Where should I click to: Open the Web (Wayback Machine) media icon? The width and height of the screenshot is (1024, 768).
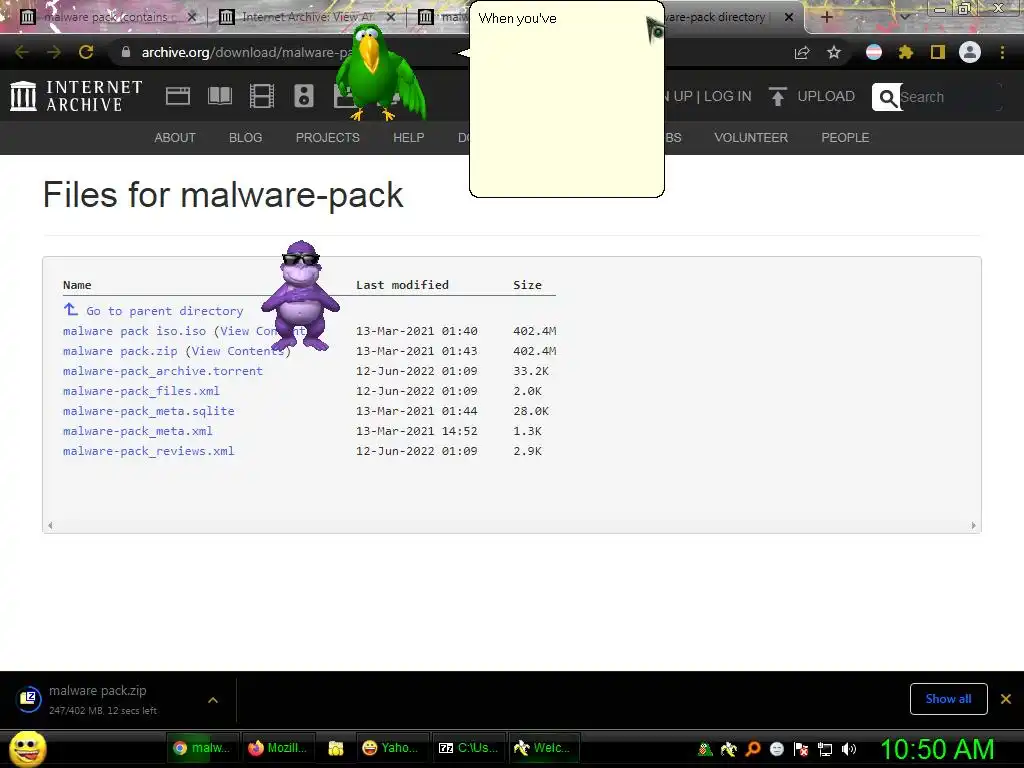click(x=178, y=96)
